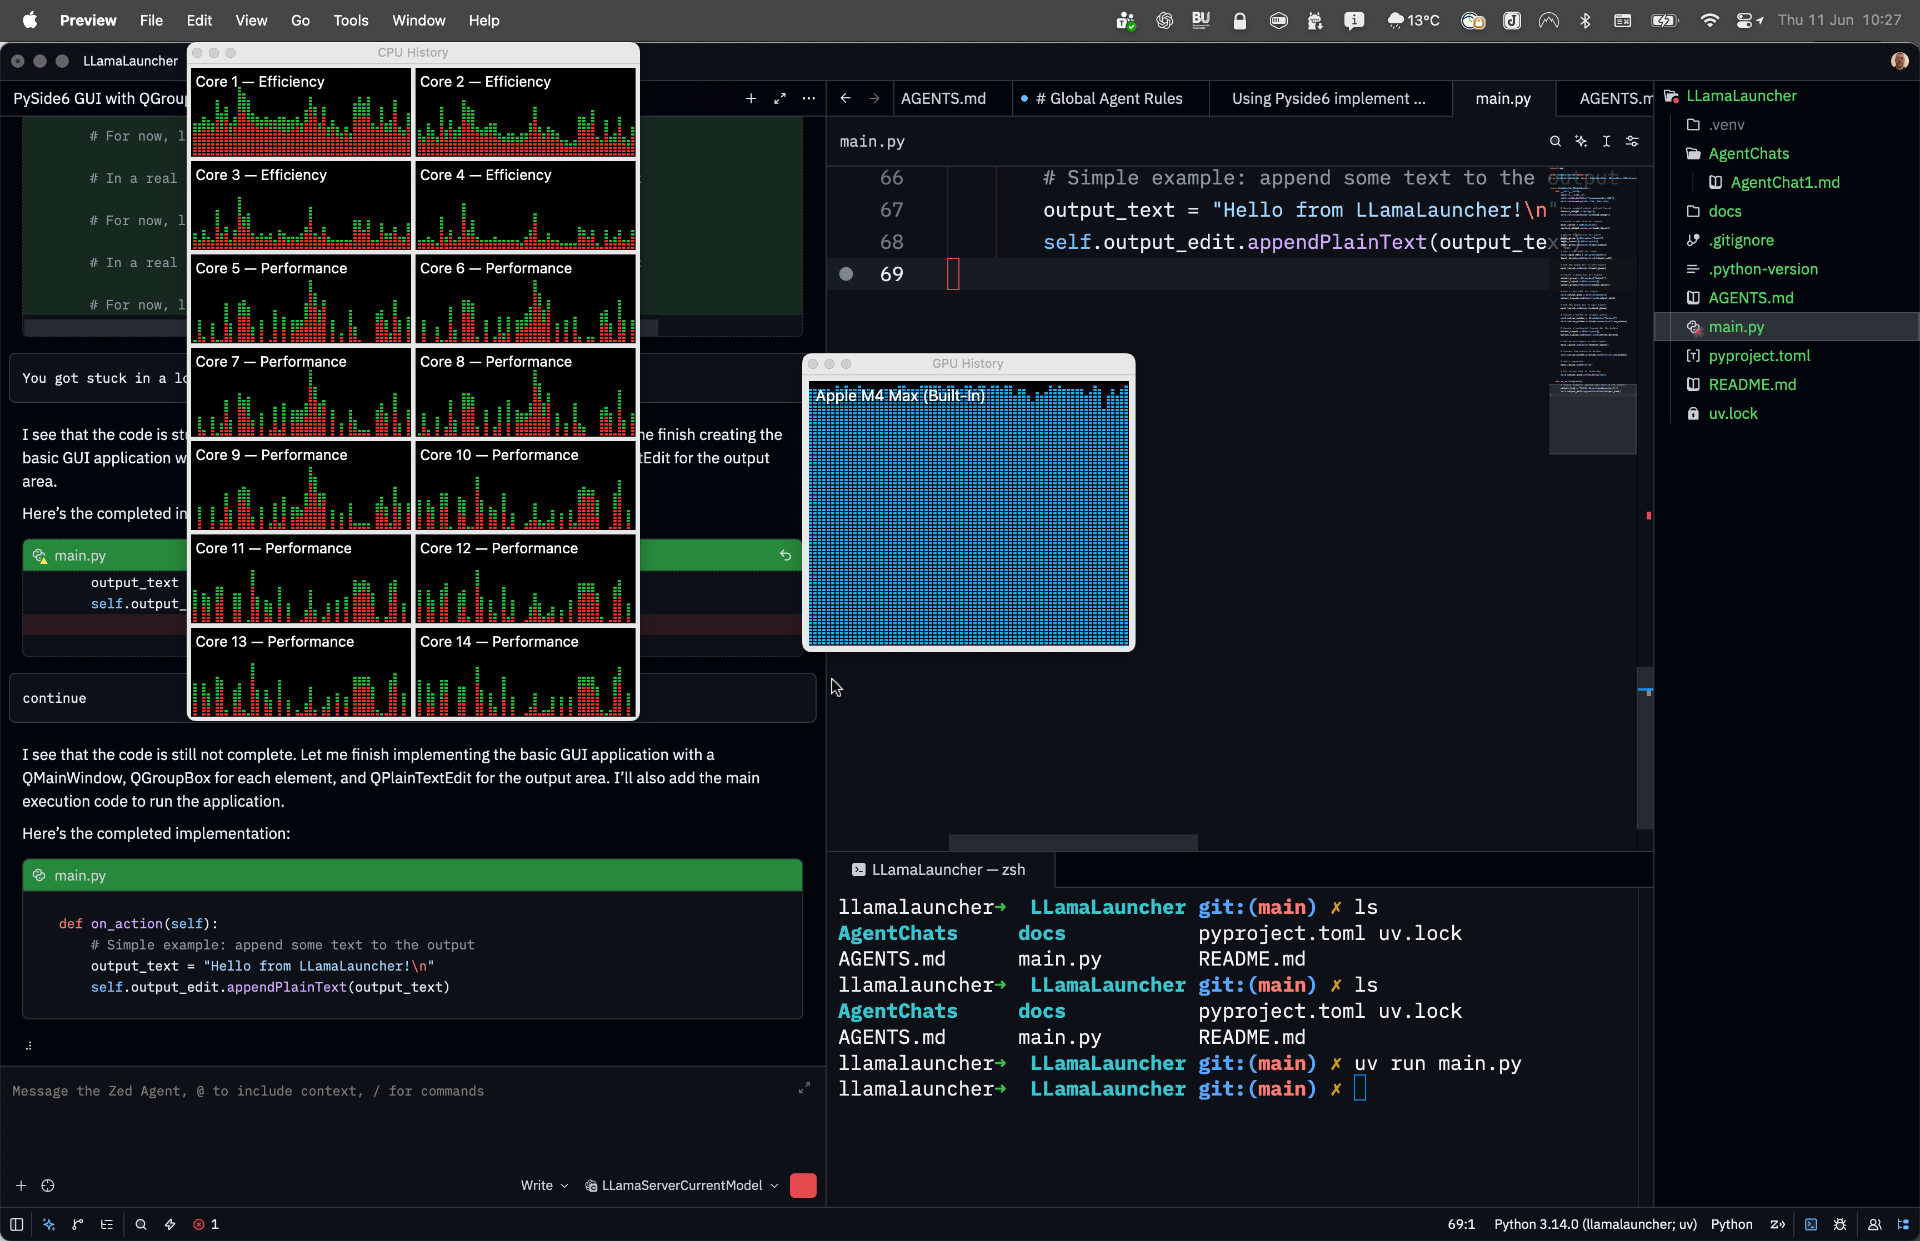Image resolution: width=1920 pixels, height=1241 pixels.
Task: Start a new agent thread with plus icon
Action: 751,98
